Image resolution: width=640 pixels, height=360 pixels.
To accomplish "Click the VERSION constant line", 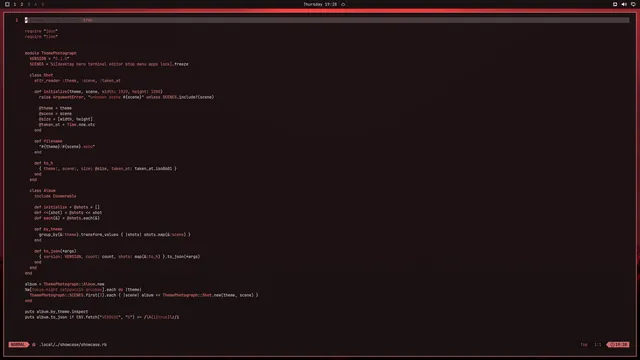I will click(x=49, y=58).
